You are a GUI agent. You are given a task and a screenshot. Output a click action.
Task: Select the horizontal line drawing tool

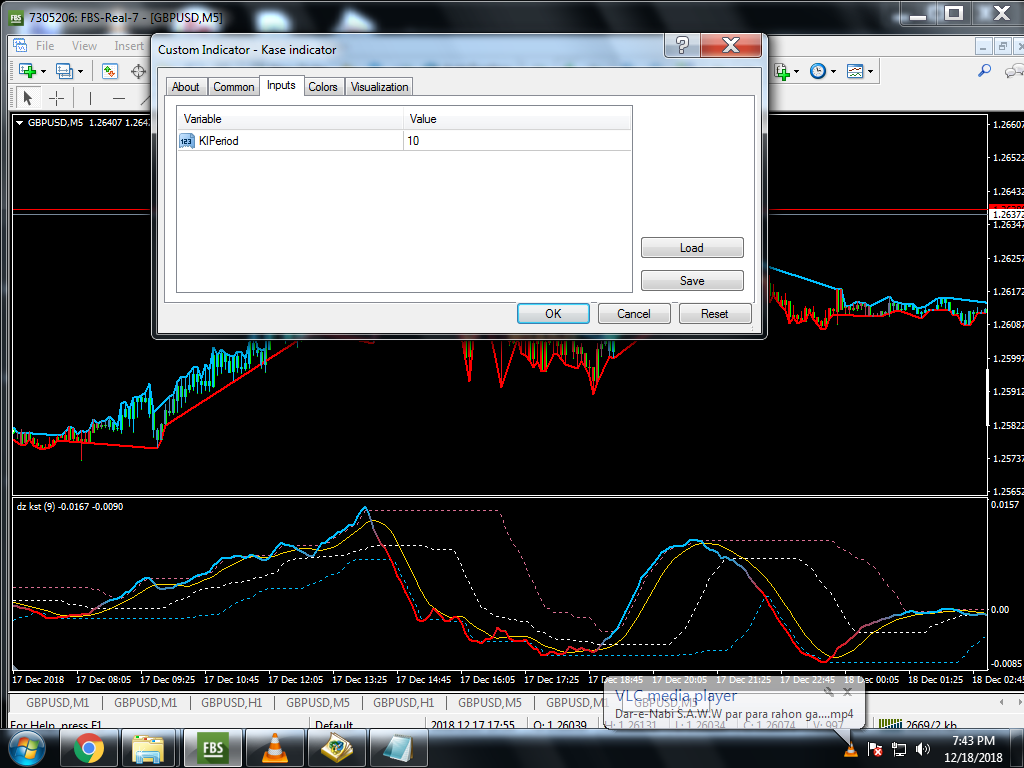pyautogui.click(x=118, y=98)
